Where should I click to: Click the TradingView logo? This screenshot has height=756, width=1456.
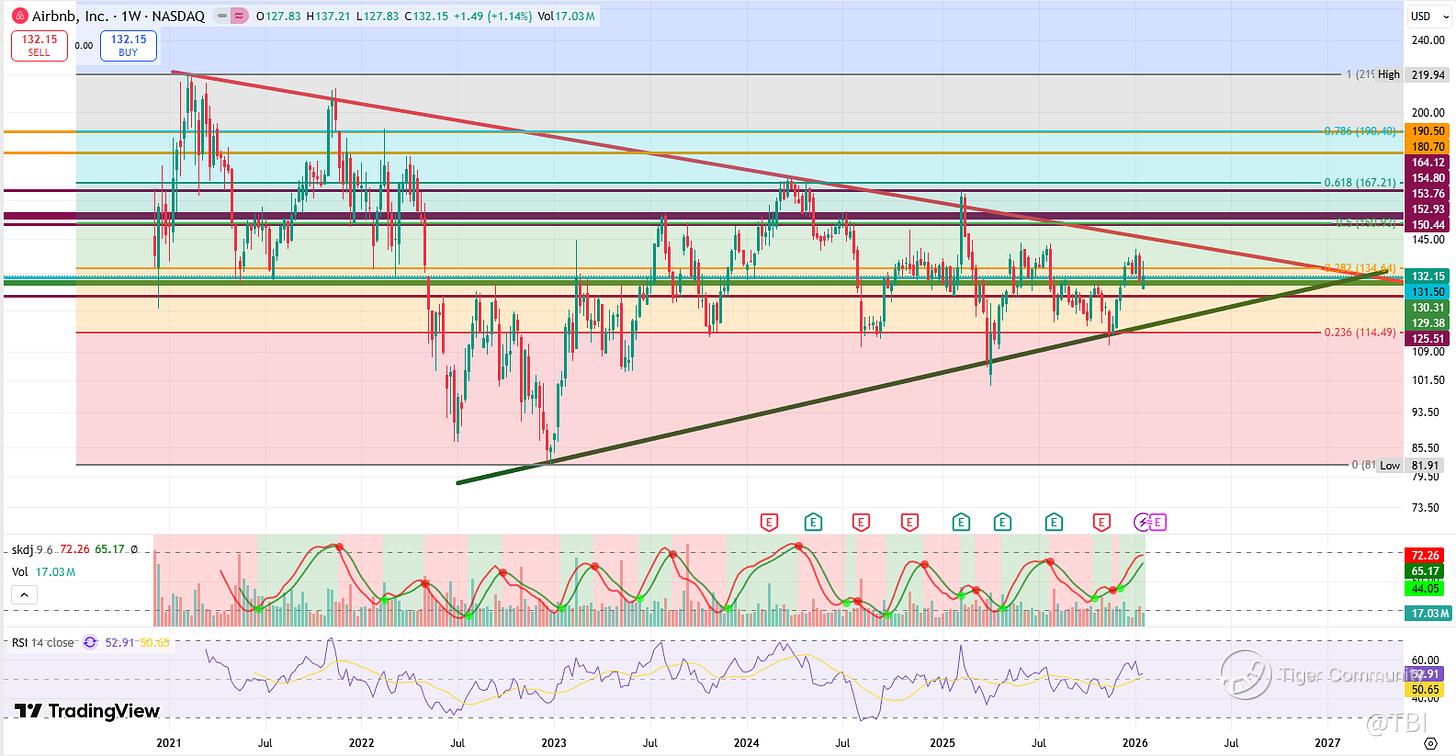(x=88, y=711)
